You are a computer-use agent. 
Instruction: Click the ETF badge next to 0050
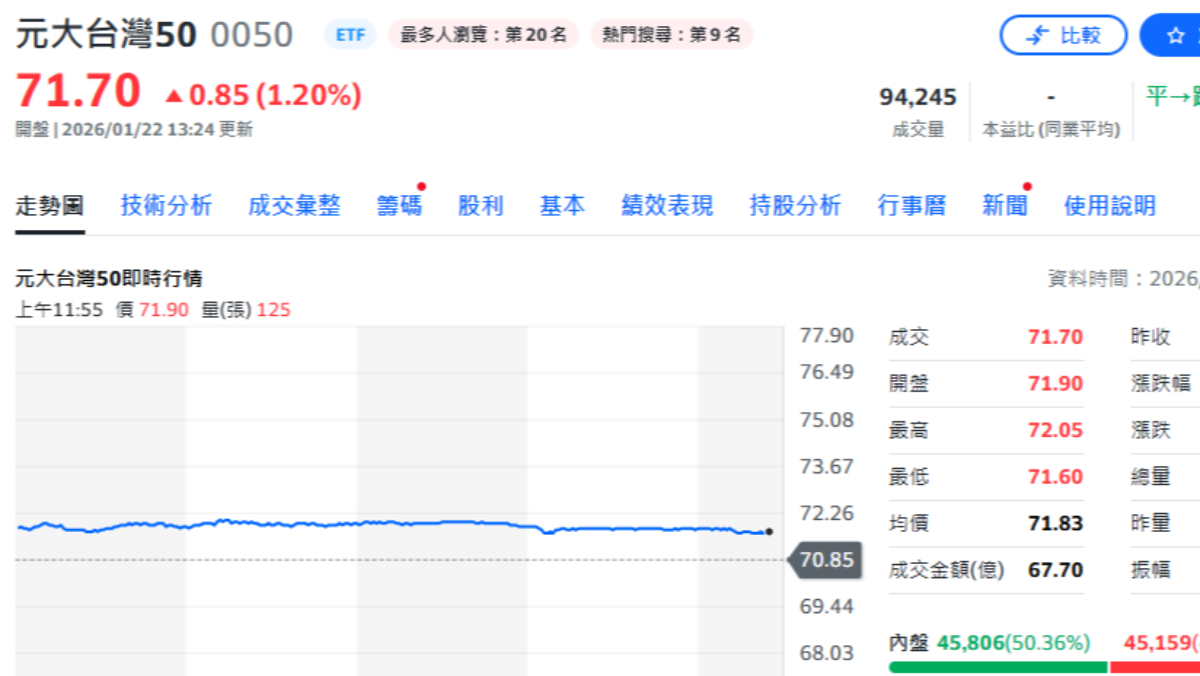pos(350,35)
